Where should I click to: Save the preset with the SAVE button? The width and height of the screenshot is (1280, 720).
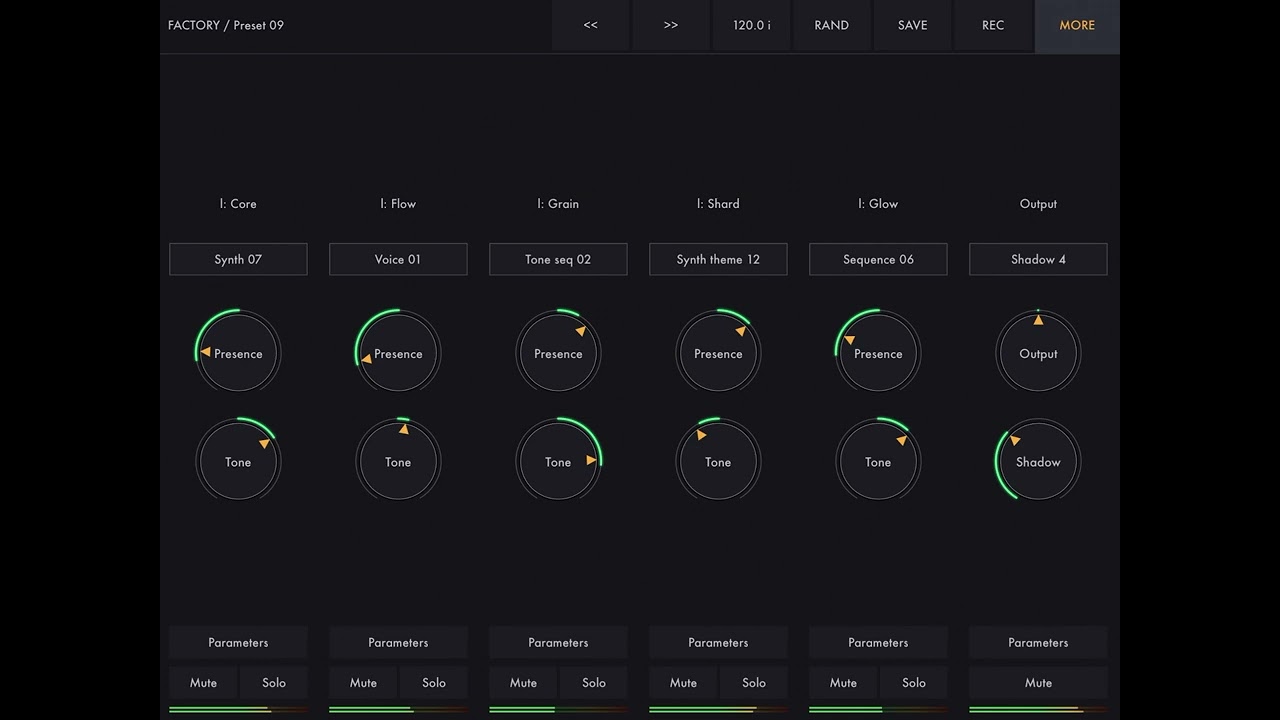point(912,25)
